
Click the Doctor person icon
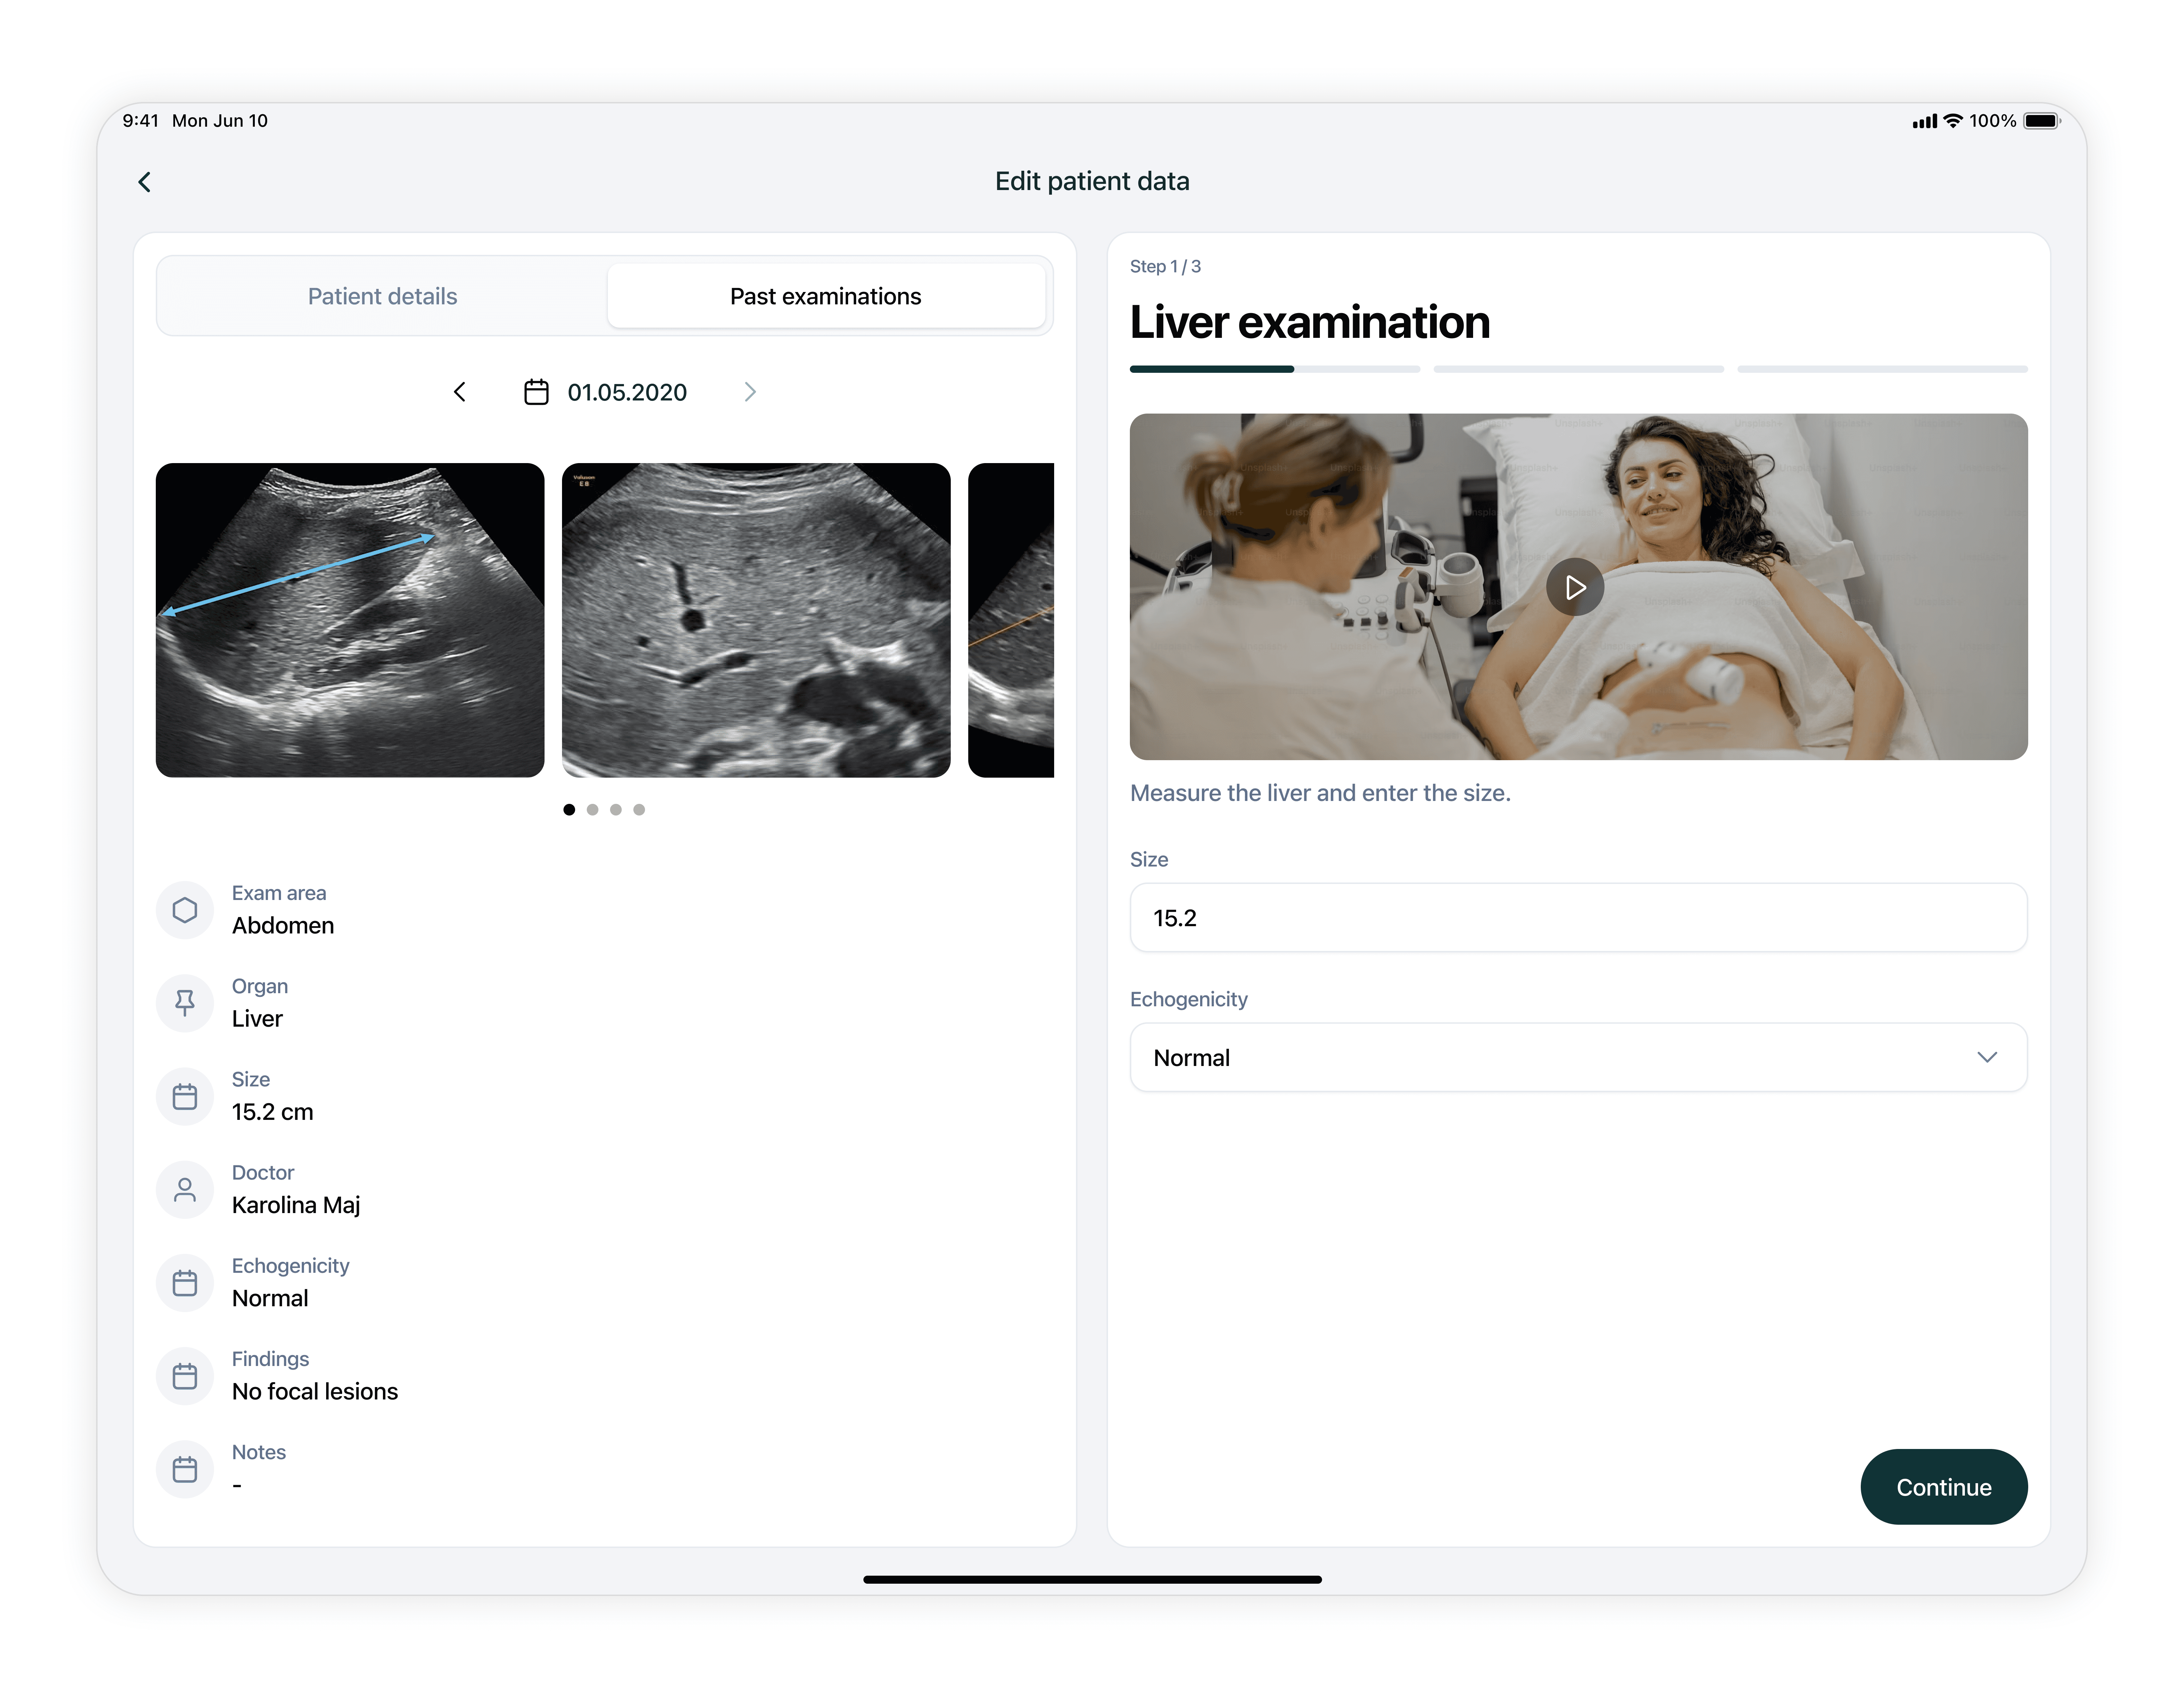[185, 1190]
